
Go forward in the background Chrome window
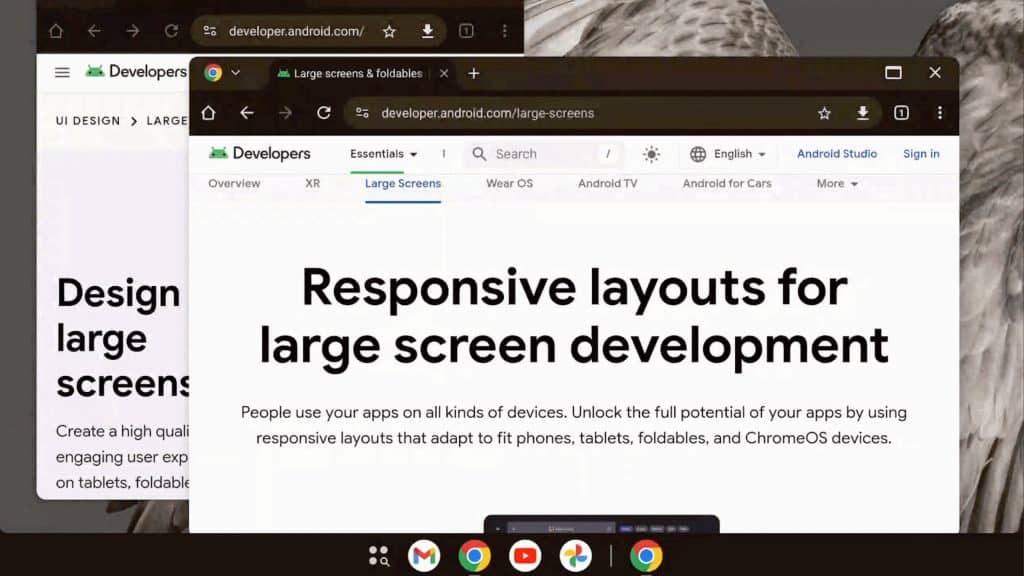point(133,31)
